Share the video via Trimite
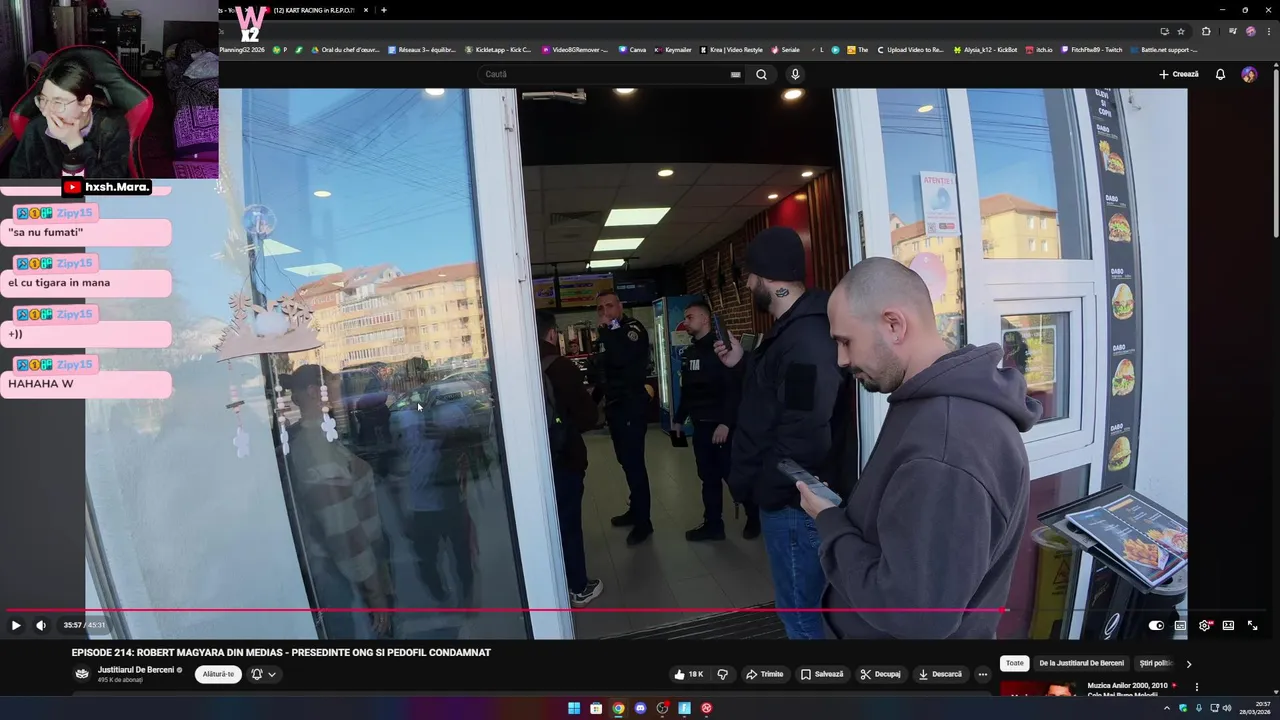The width and height of the screenshot is (1280, 720). click(764, 674)
